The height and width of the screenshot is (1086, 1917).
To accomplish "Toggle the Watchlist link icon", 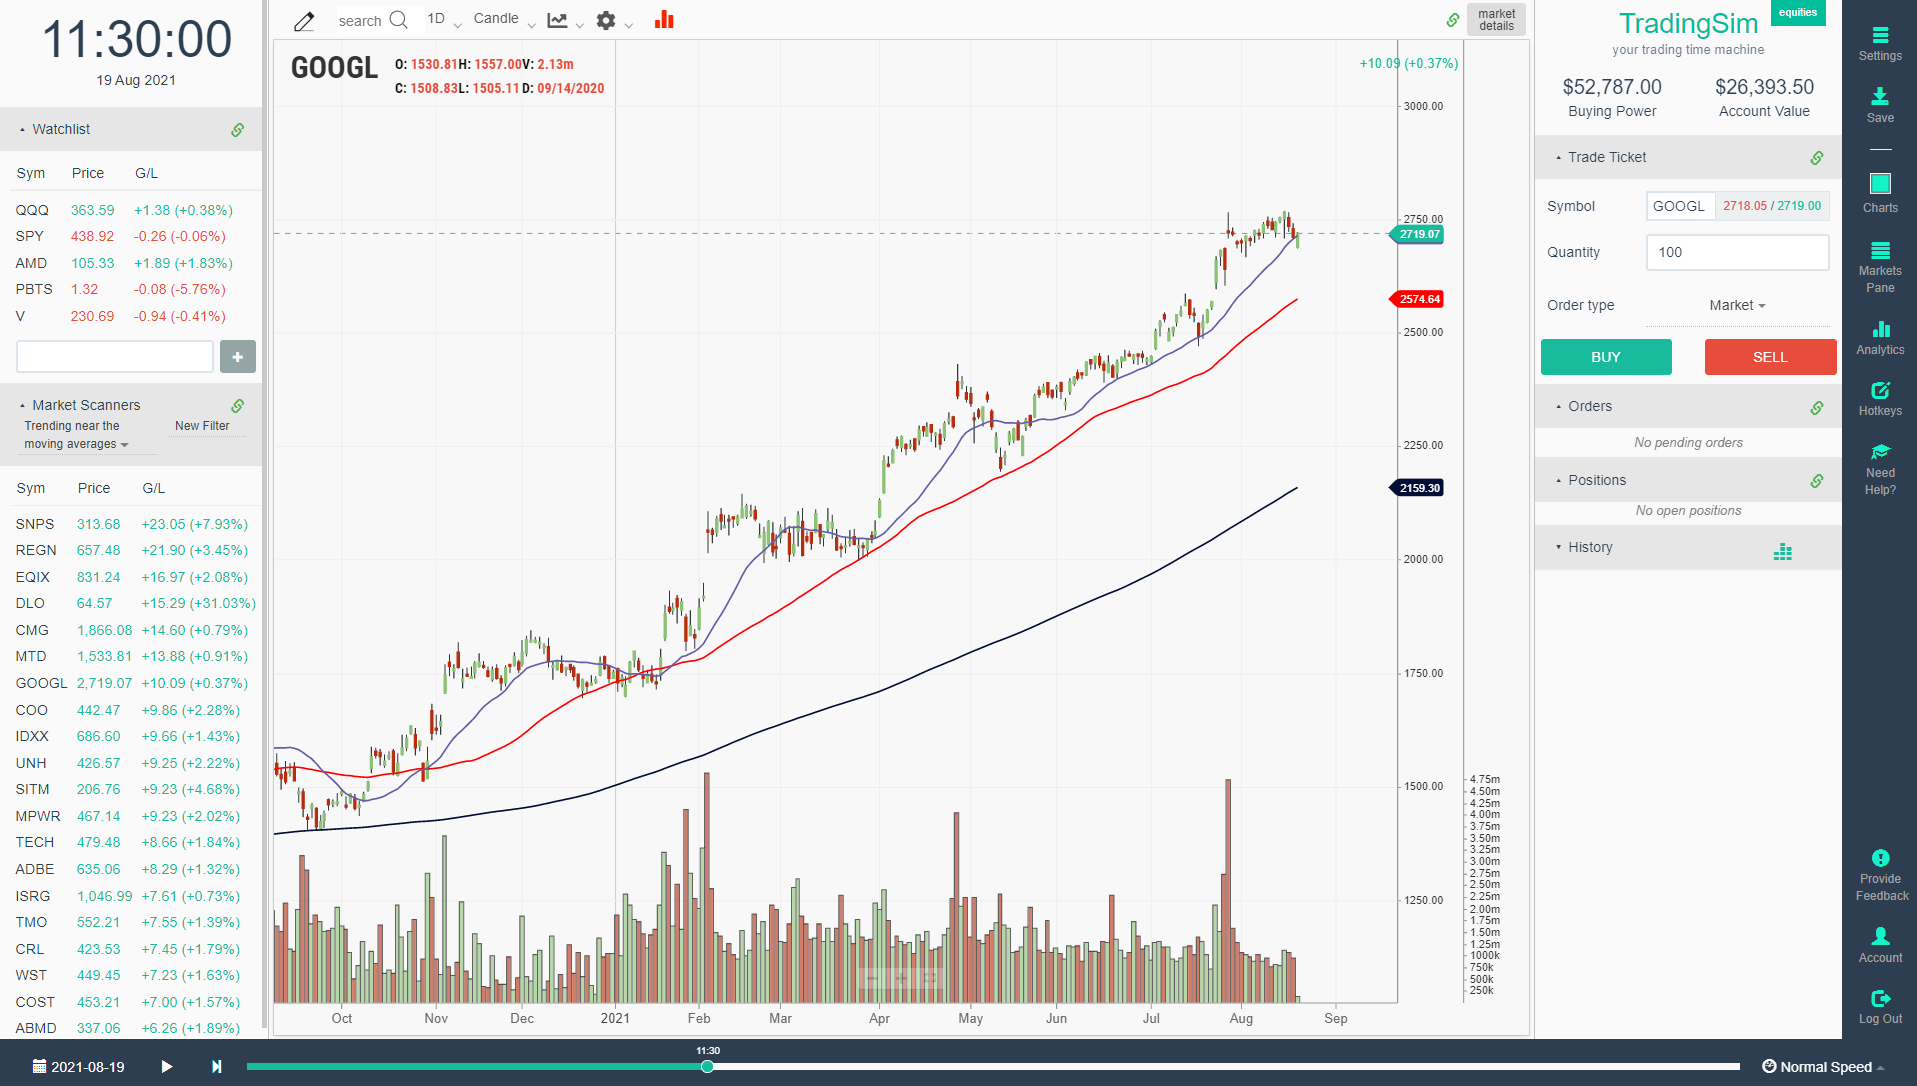I will pos(237,129).
